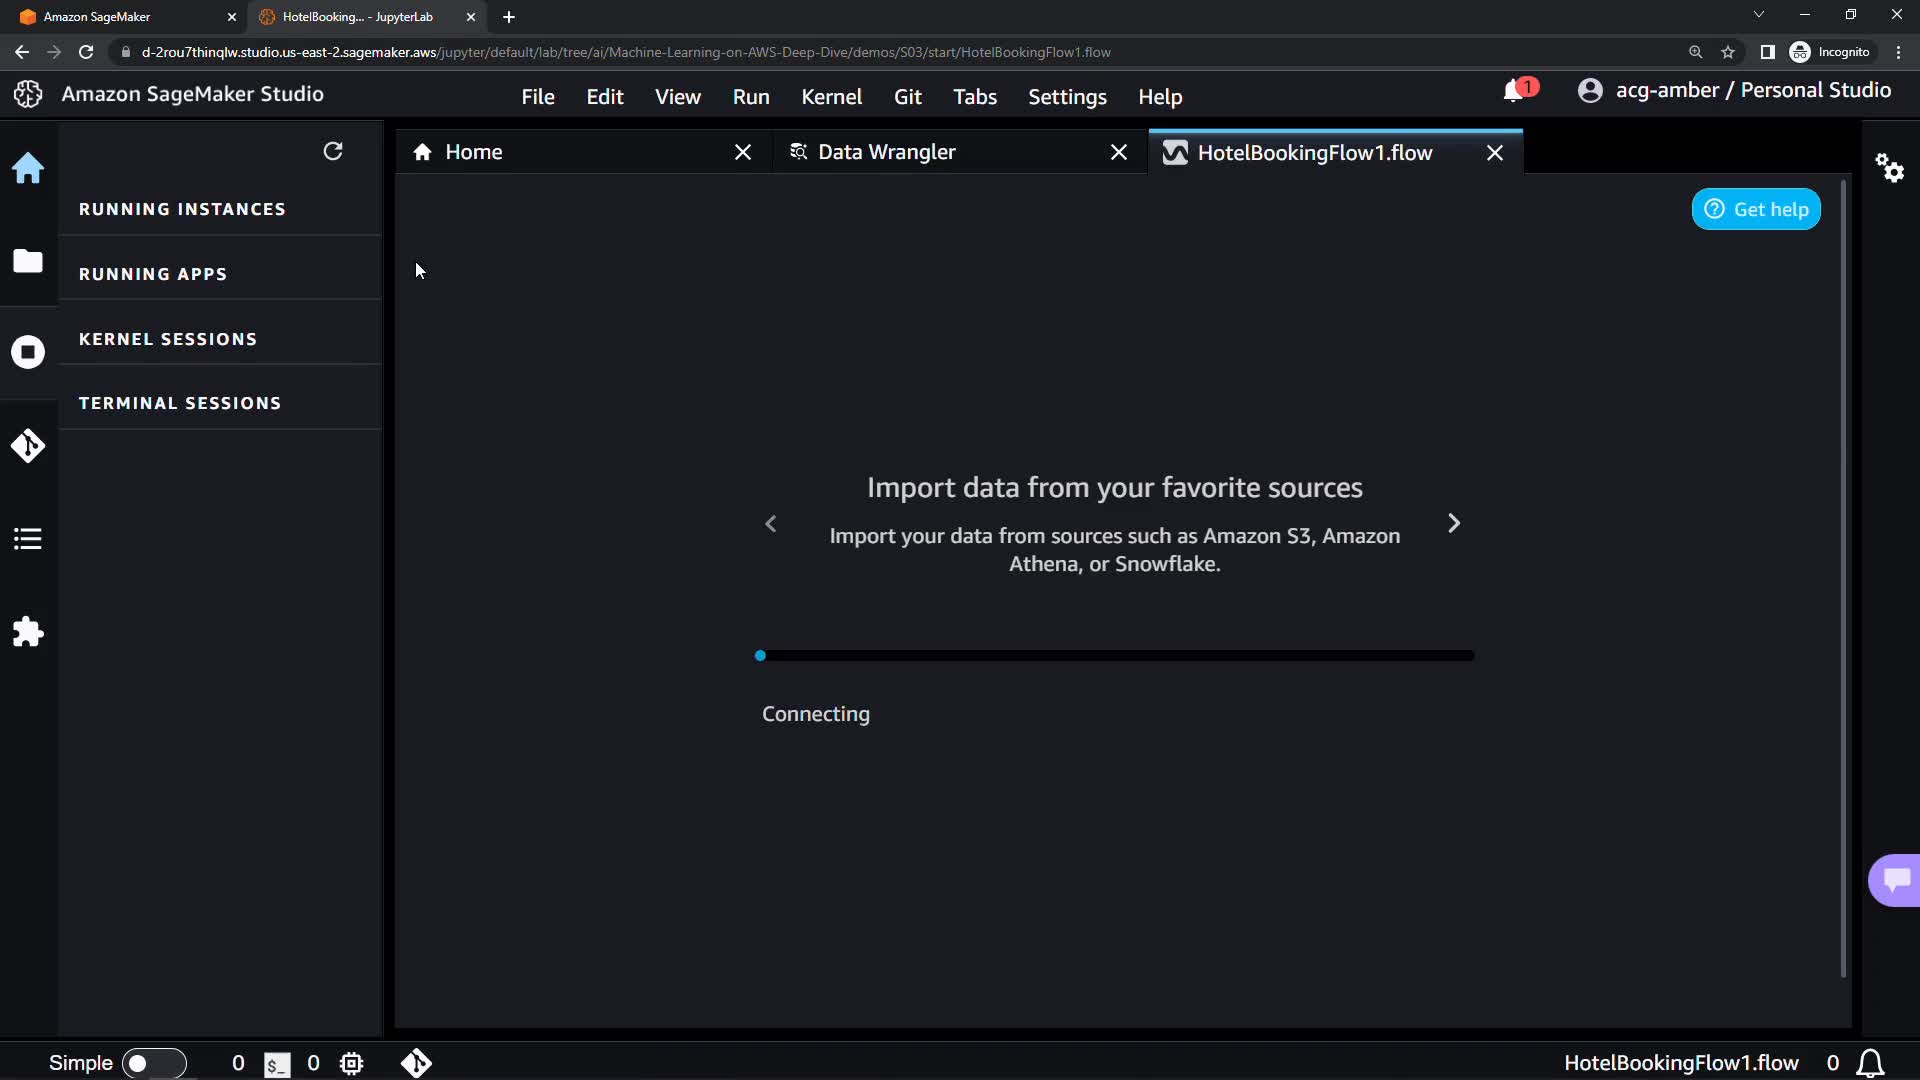Open the property inspector gears icon
Screen dimensions: 1920x1080
click(1889, 167)
